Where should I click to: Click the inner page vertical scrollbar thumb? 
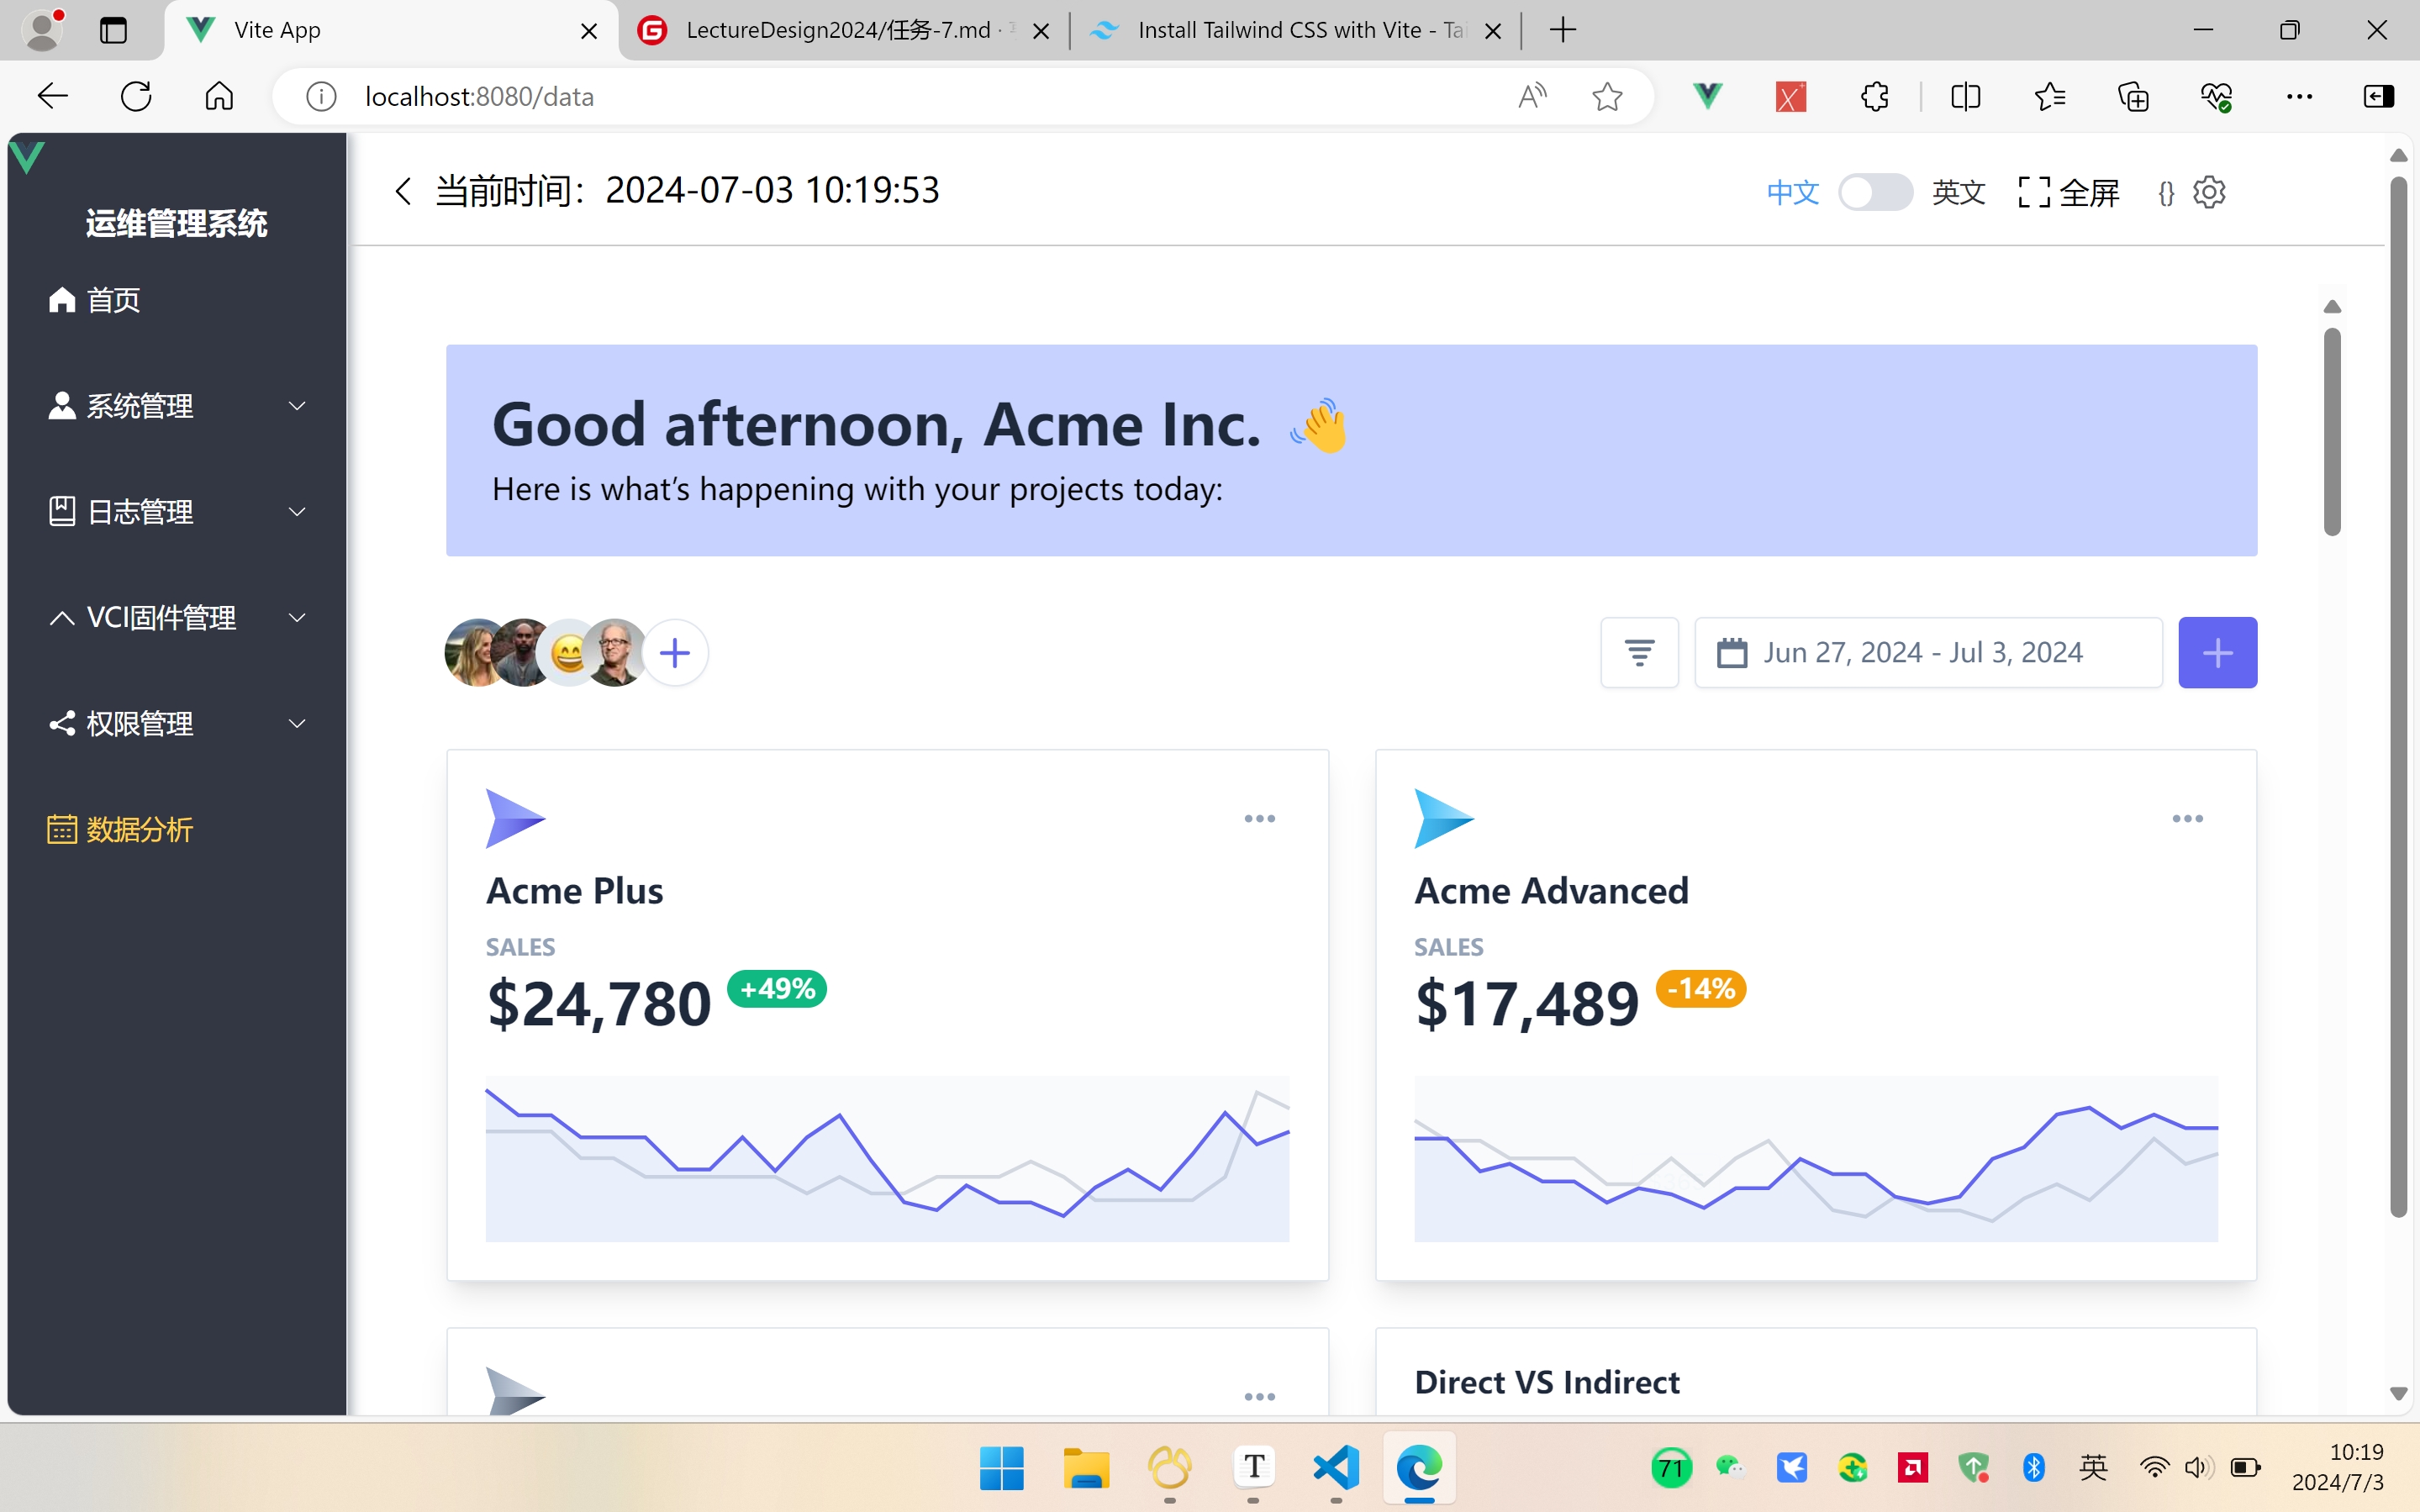(x=2332, y=430)
